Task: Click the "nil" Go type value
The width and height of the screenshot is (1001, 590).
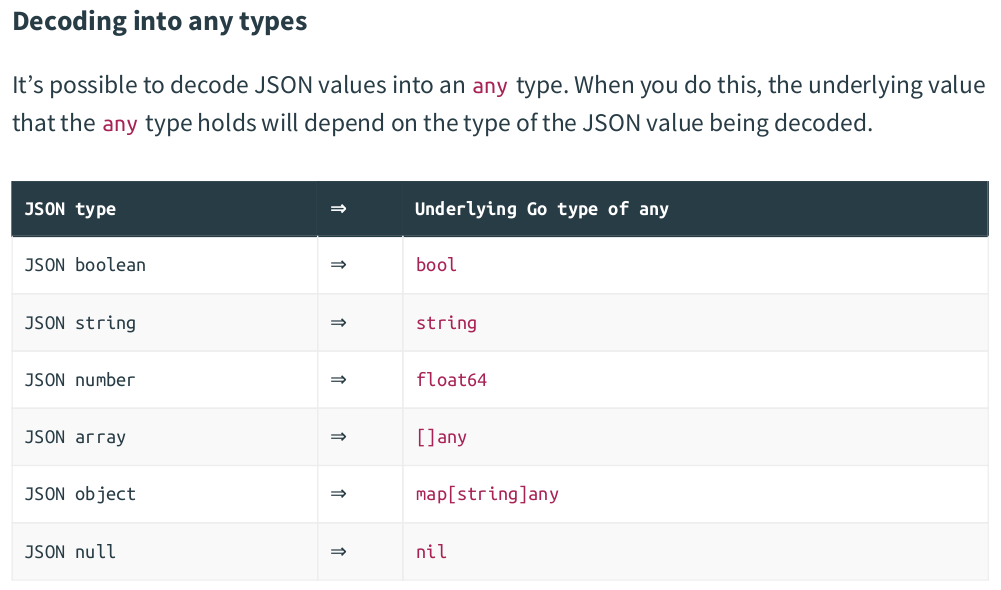Action: 431,551
